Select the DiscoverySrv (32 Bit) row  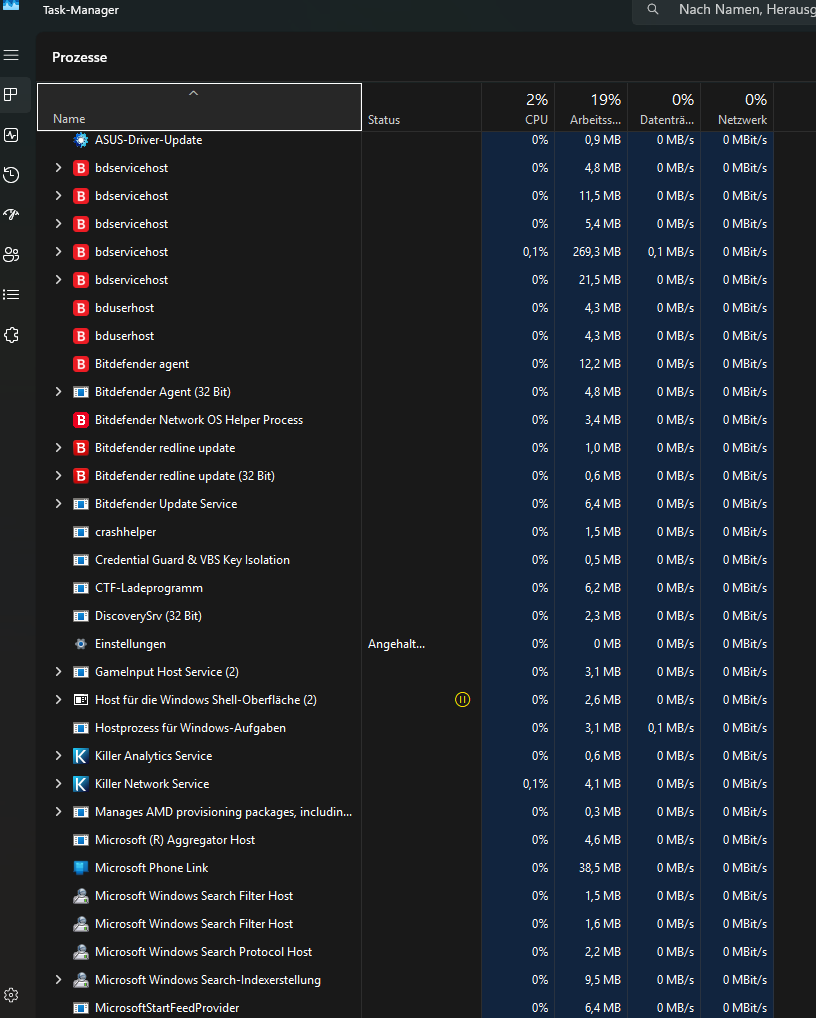(x=405, y=615)
